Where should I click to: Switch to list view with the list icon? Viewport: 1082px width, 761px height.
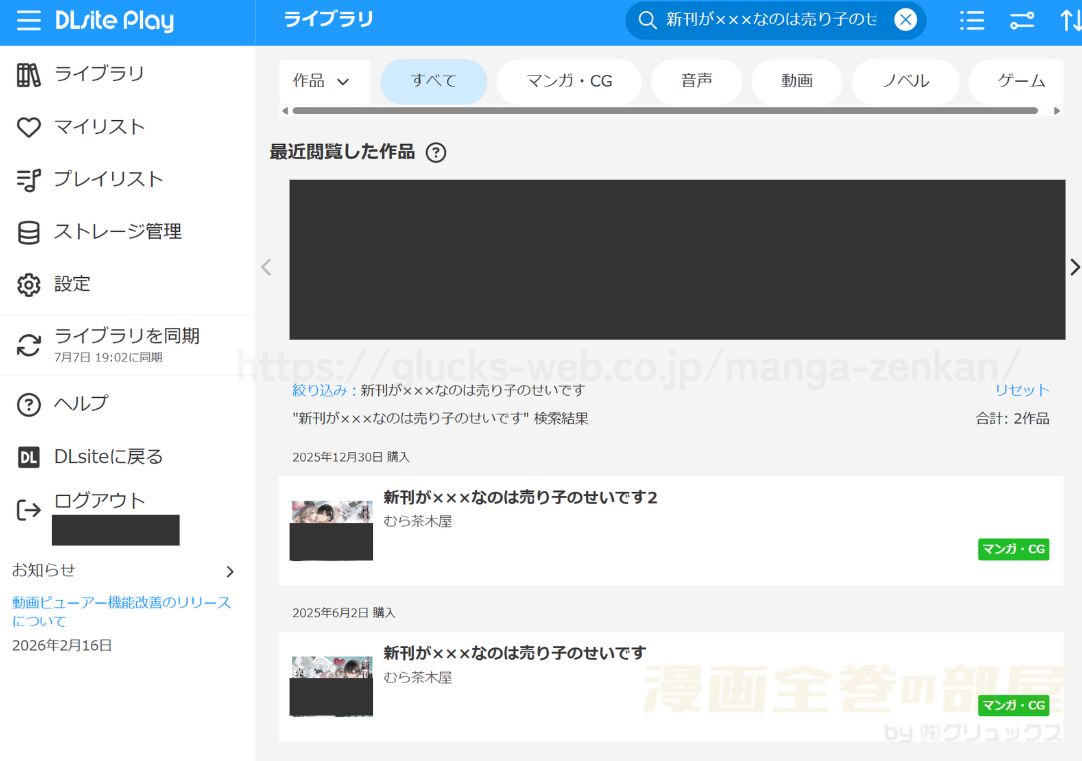click(972, 21)
